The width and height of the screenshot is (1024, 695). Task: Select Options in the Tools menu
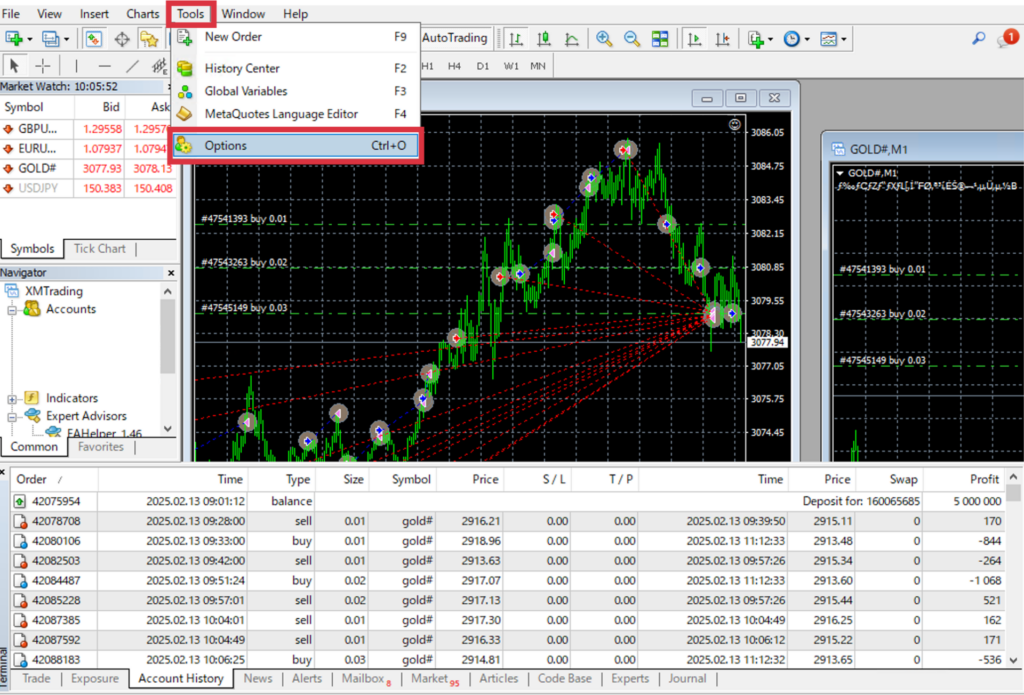296,146
